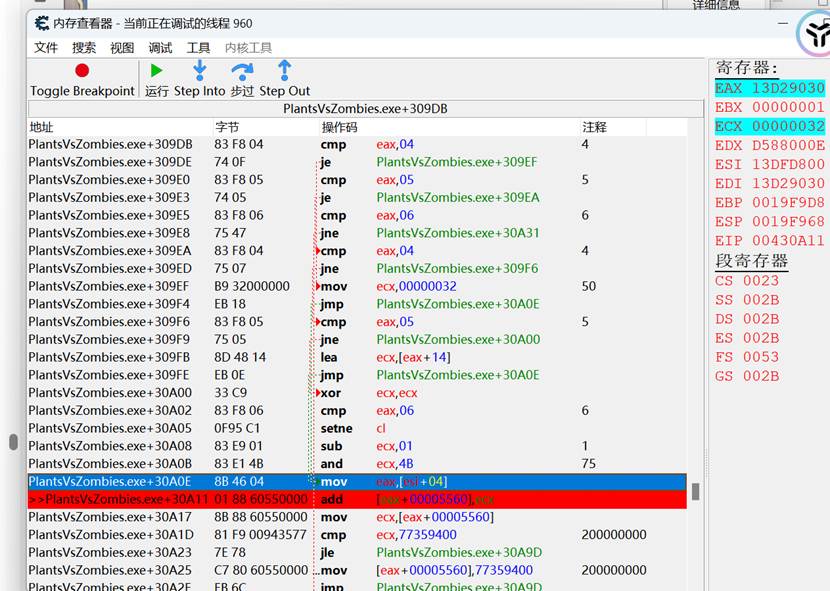Open the 视图 menu
This screenshot has width=830, height=591.
pos(122,48)
